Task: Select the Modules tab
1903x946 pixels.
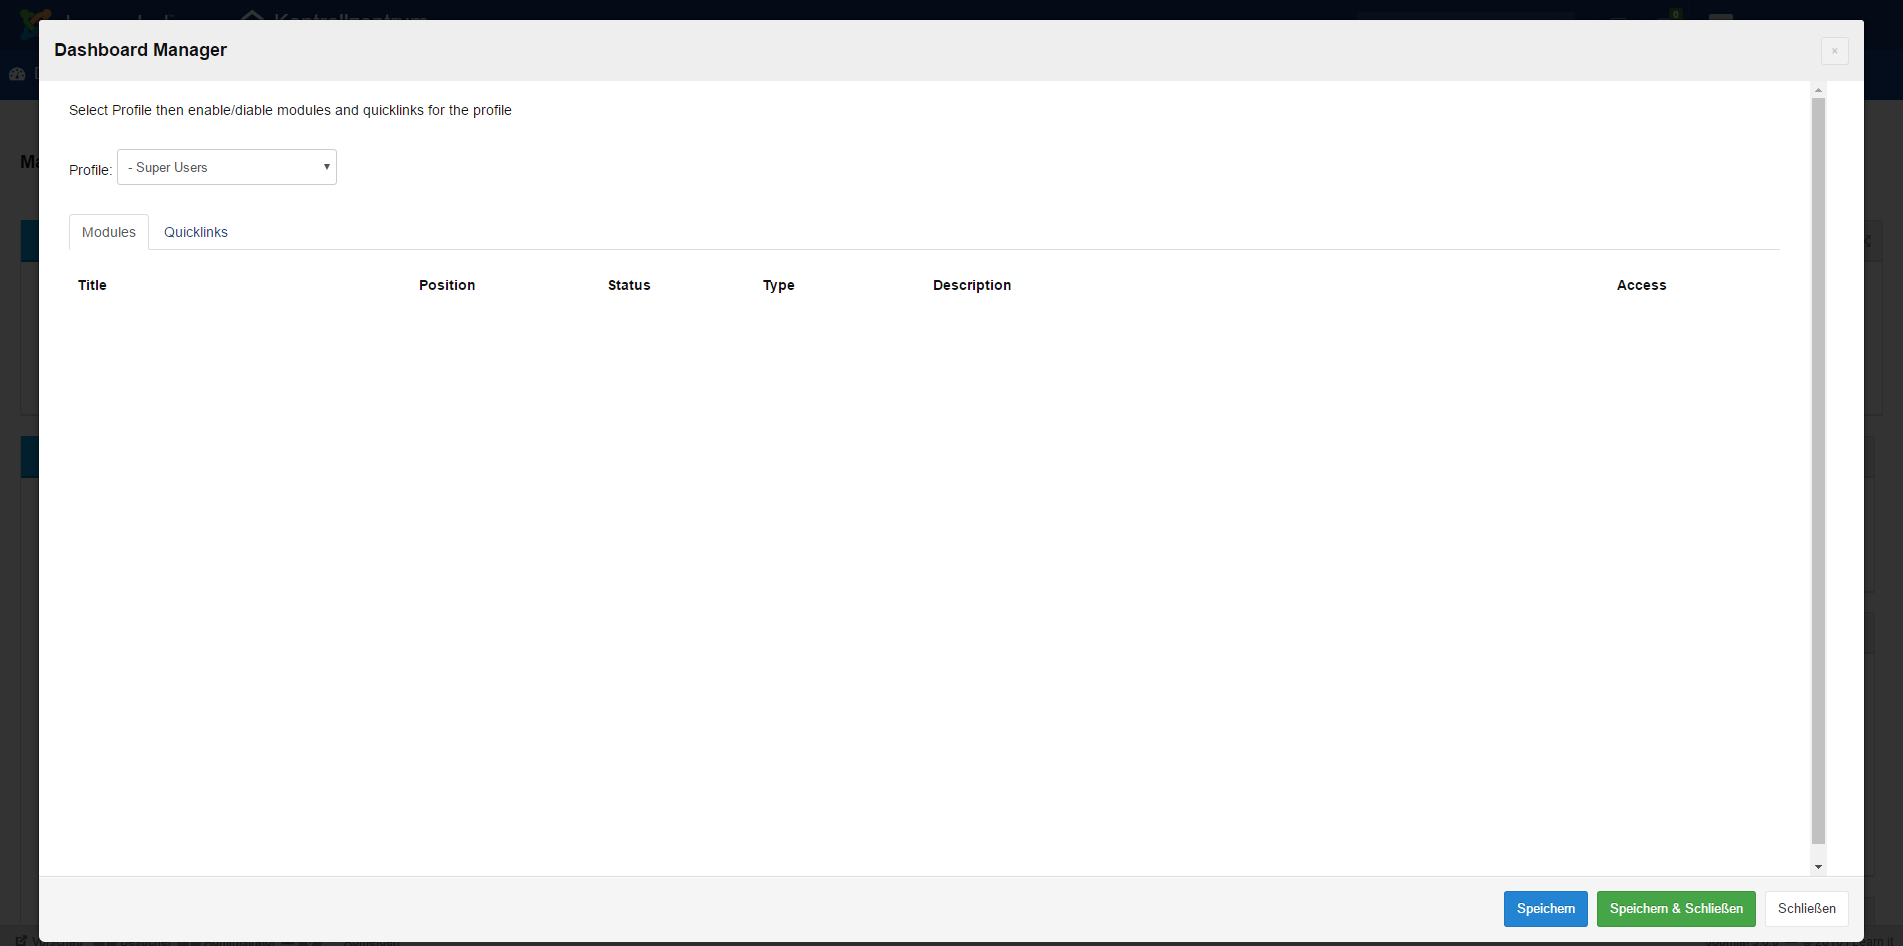Action: tap(108, 232)
